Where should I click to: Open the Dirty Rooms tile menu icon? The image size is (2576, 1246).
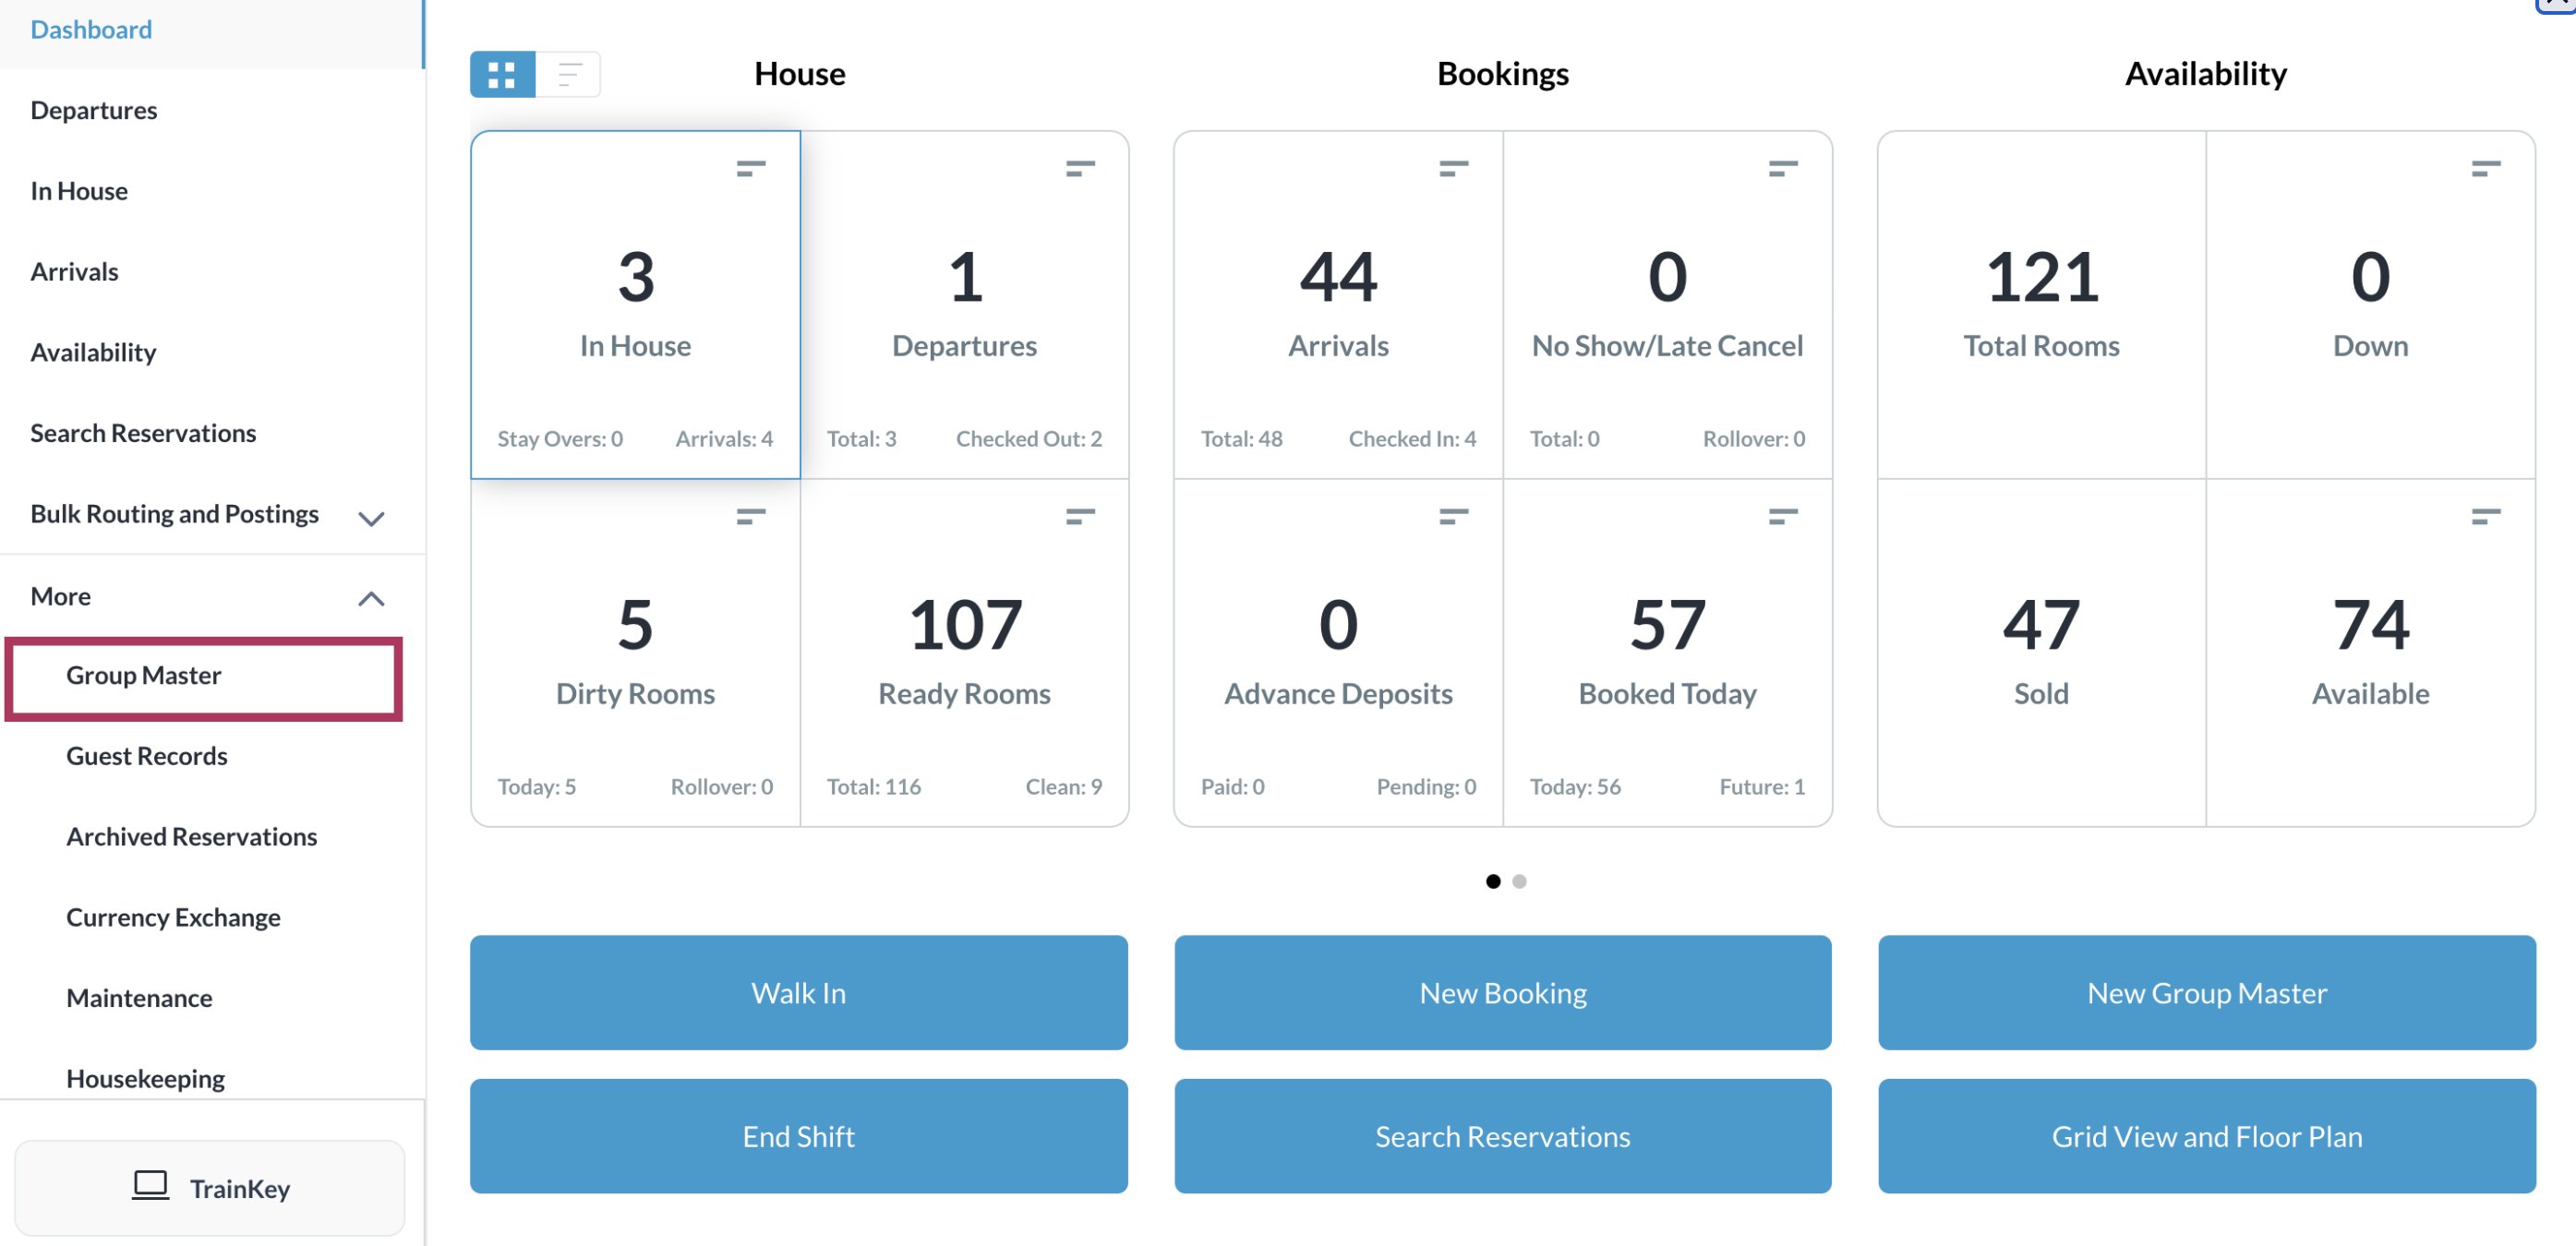coord(750,516)
